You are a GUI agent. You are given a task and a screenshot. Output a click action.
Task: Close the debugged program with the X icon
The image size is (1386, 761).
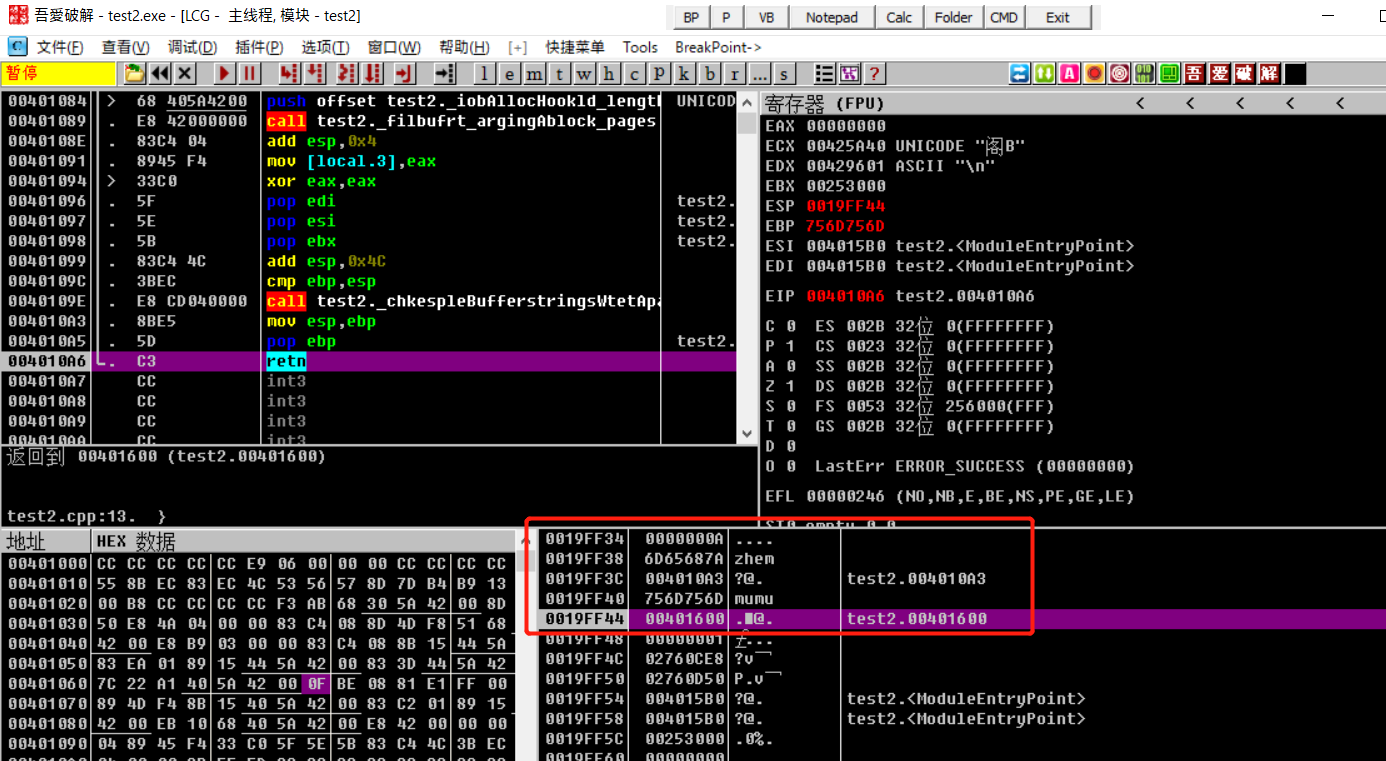[x=185, y=74]
